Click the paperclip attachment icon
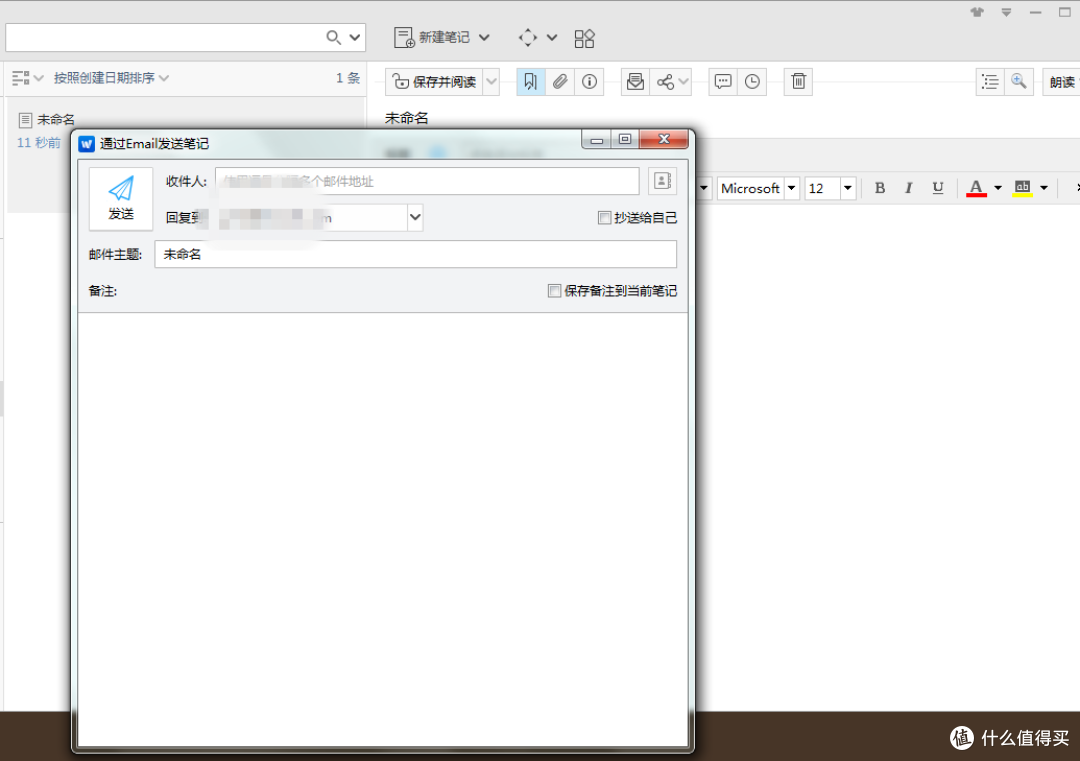 click(x=560, y=82)
